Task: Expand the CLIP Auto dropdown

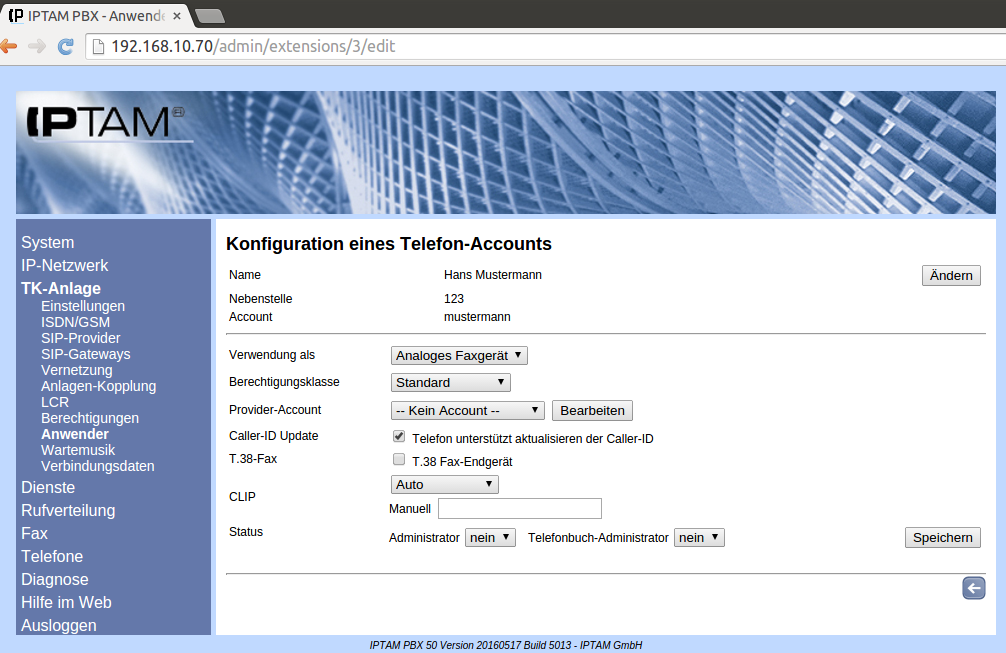Action: pos(444,484)
